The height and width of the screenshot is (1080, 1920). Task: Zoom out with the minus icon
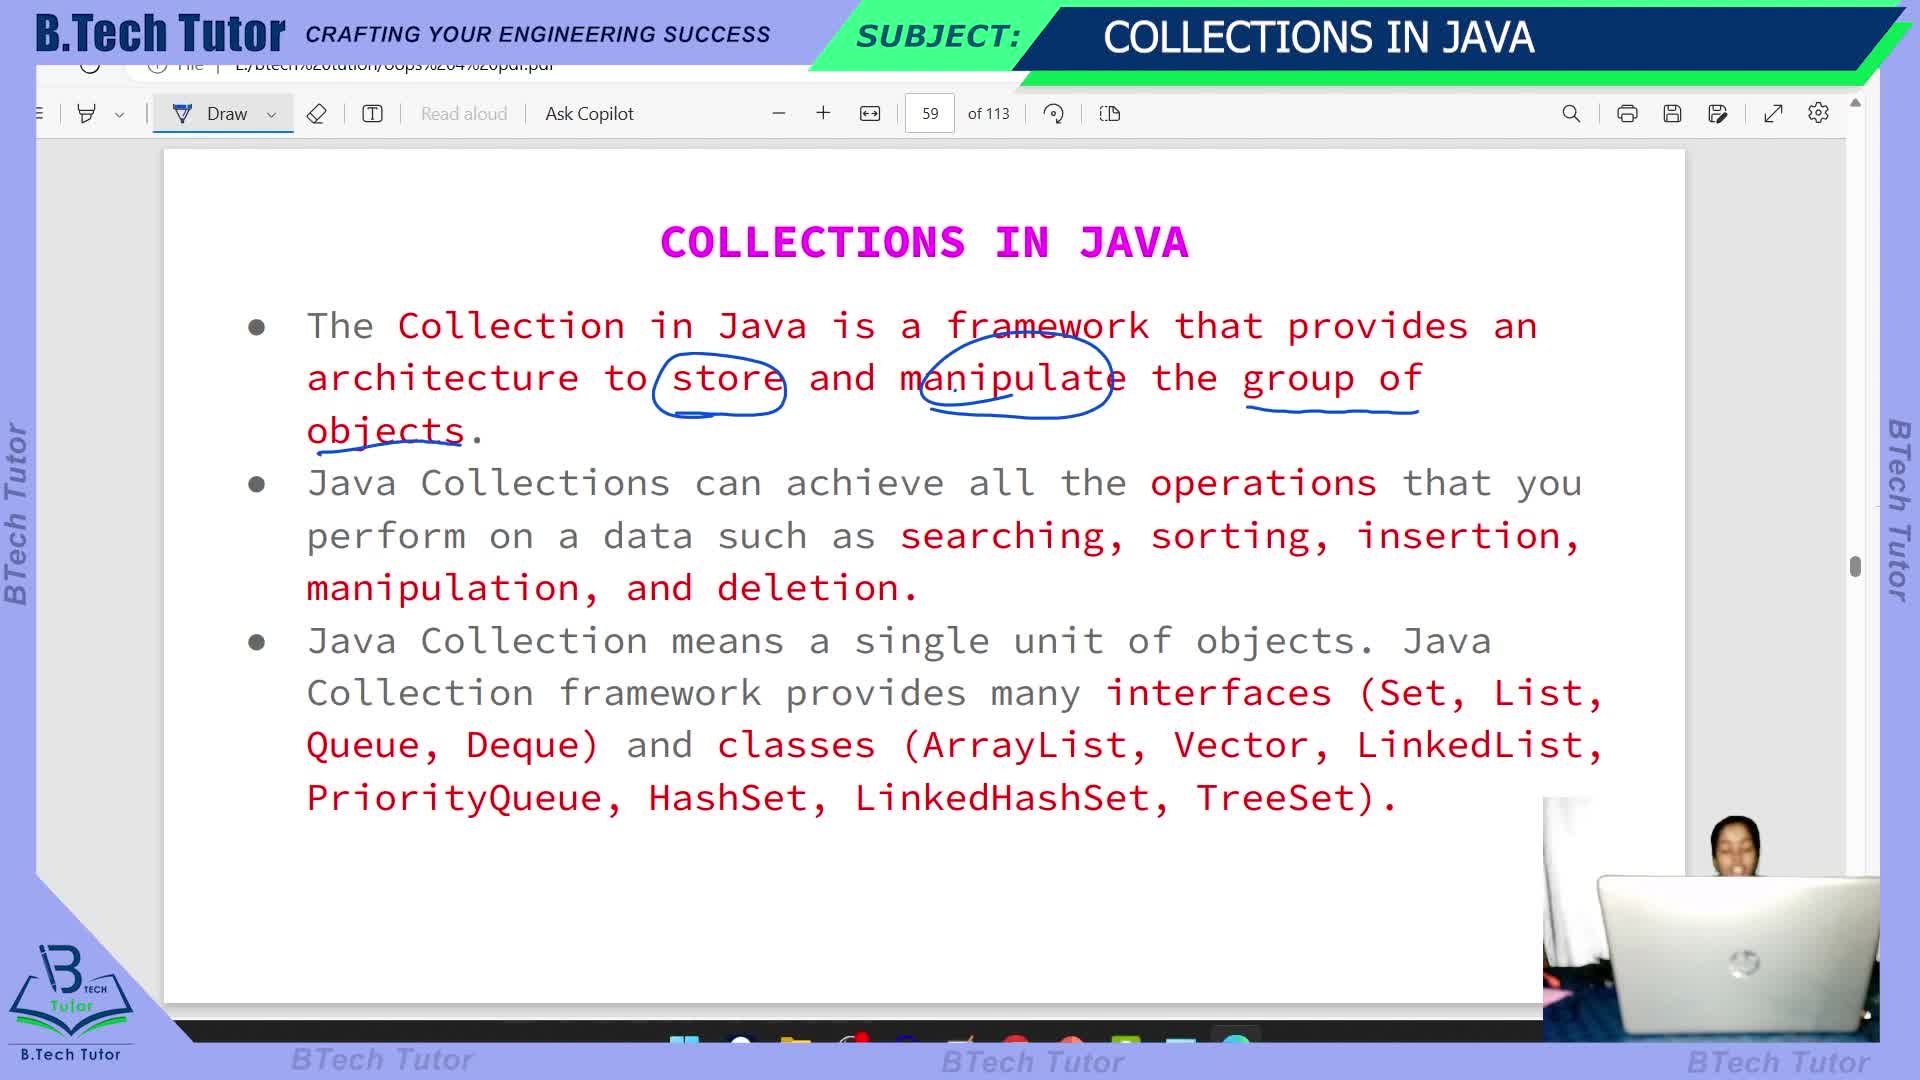point(779,114)
